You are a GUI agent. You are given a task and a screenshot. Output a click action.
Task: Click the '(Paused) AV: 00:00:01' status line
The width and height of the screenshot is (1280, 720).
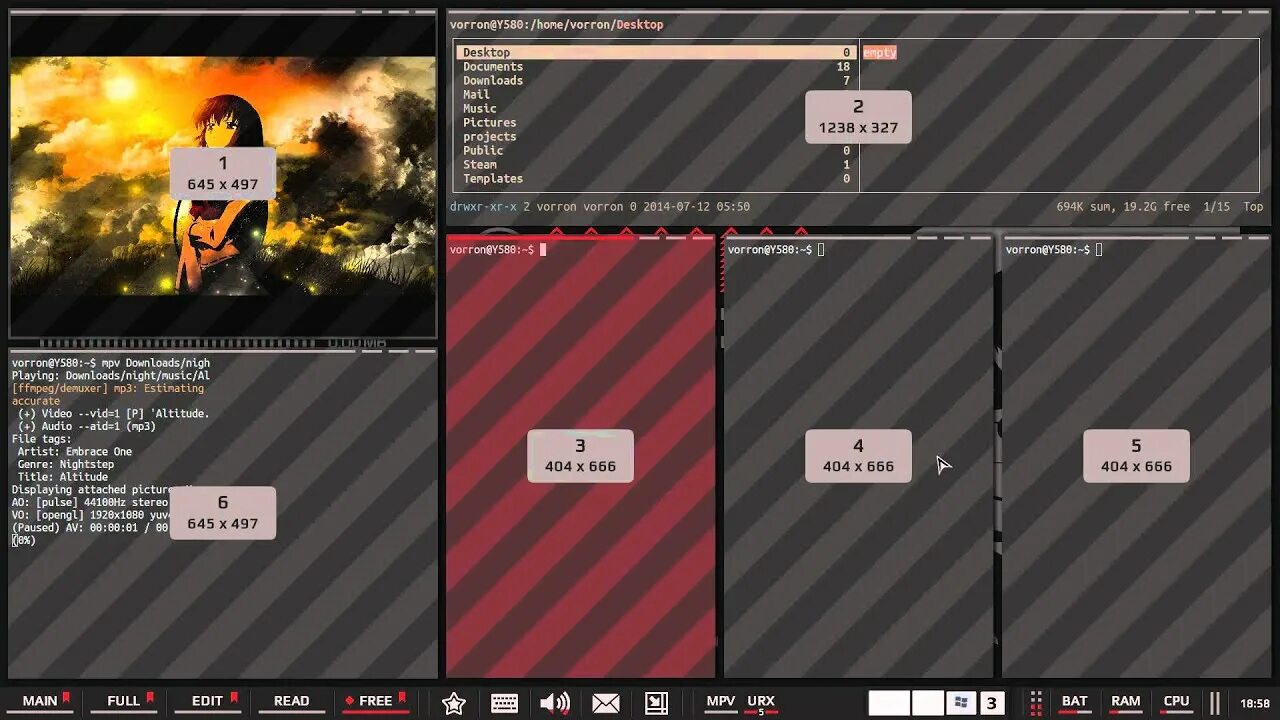tap(90, 527)
